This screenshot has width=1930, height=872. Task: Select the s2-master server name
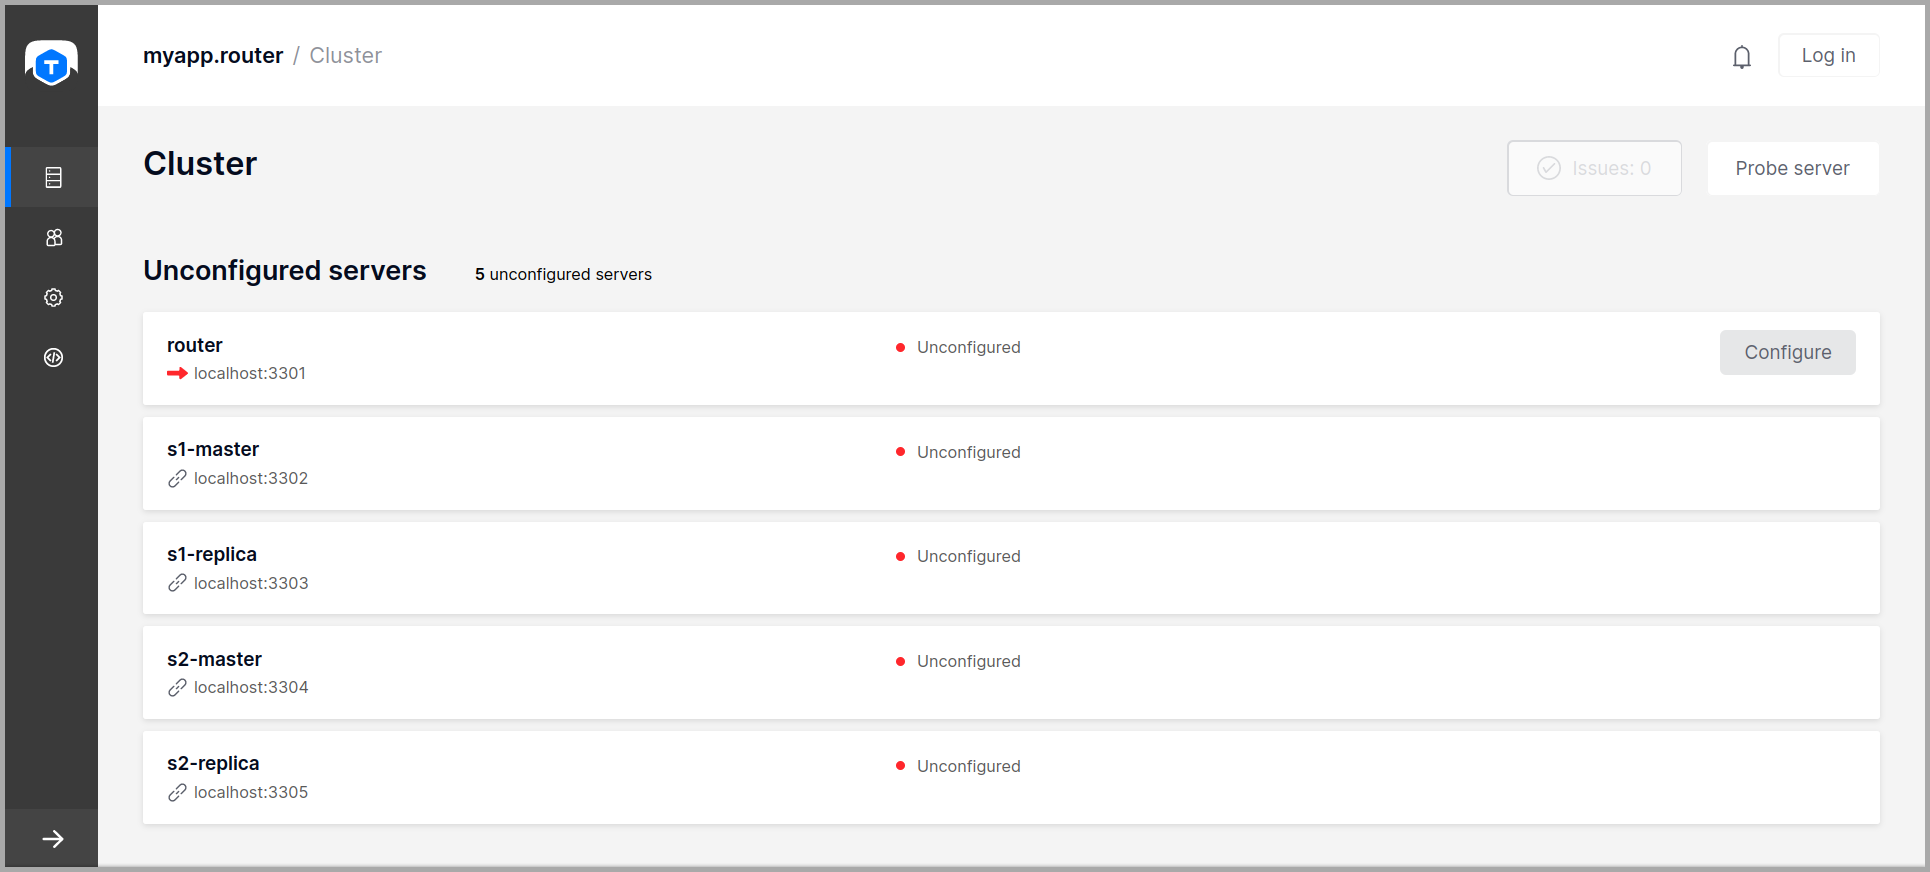pos(214,659)
